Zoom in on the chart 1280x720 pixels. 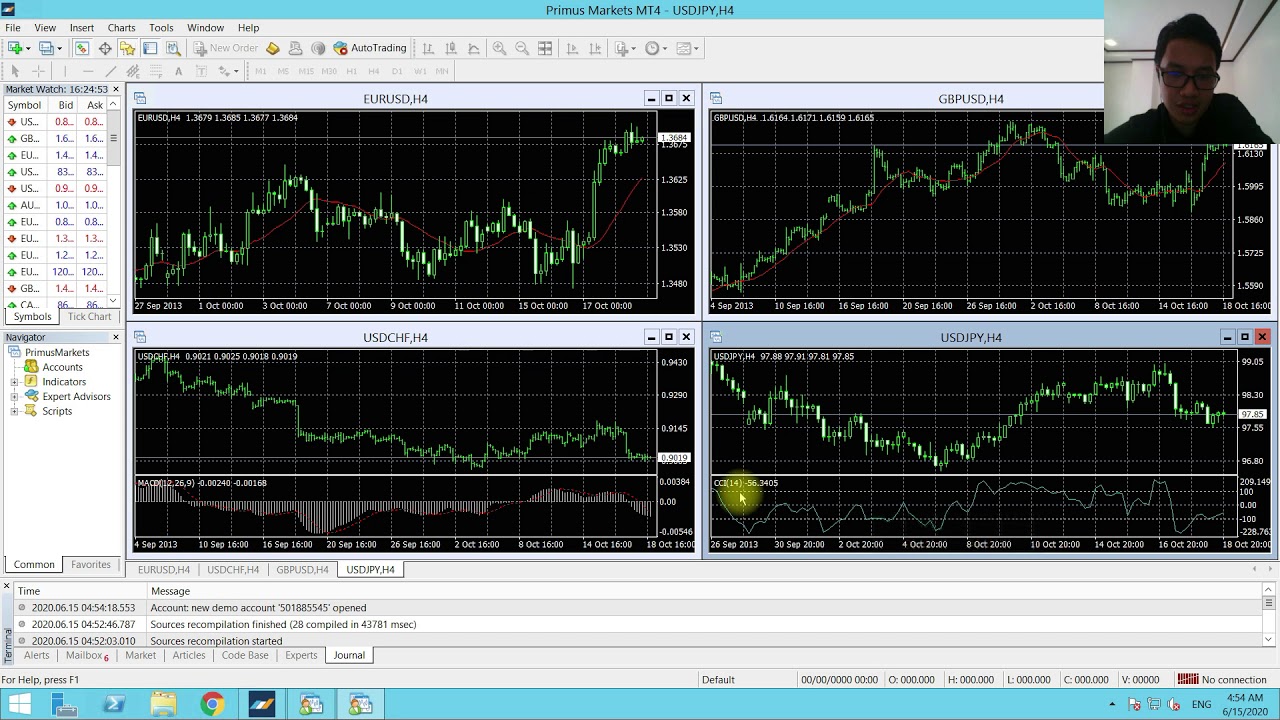pyautogui.click(x=499, y=48)
